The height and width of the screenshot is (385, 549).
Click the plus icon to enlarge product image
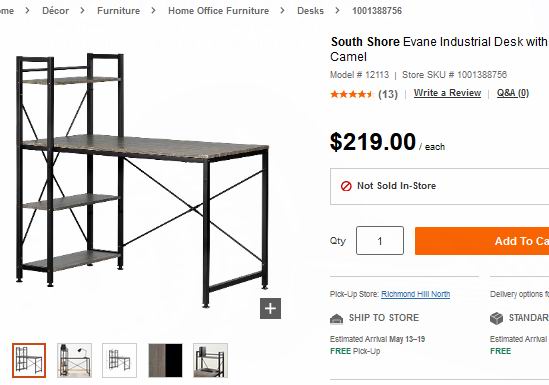coord(270,308)
